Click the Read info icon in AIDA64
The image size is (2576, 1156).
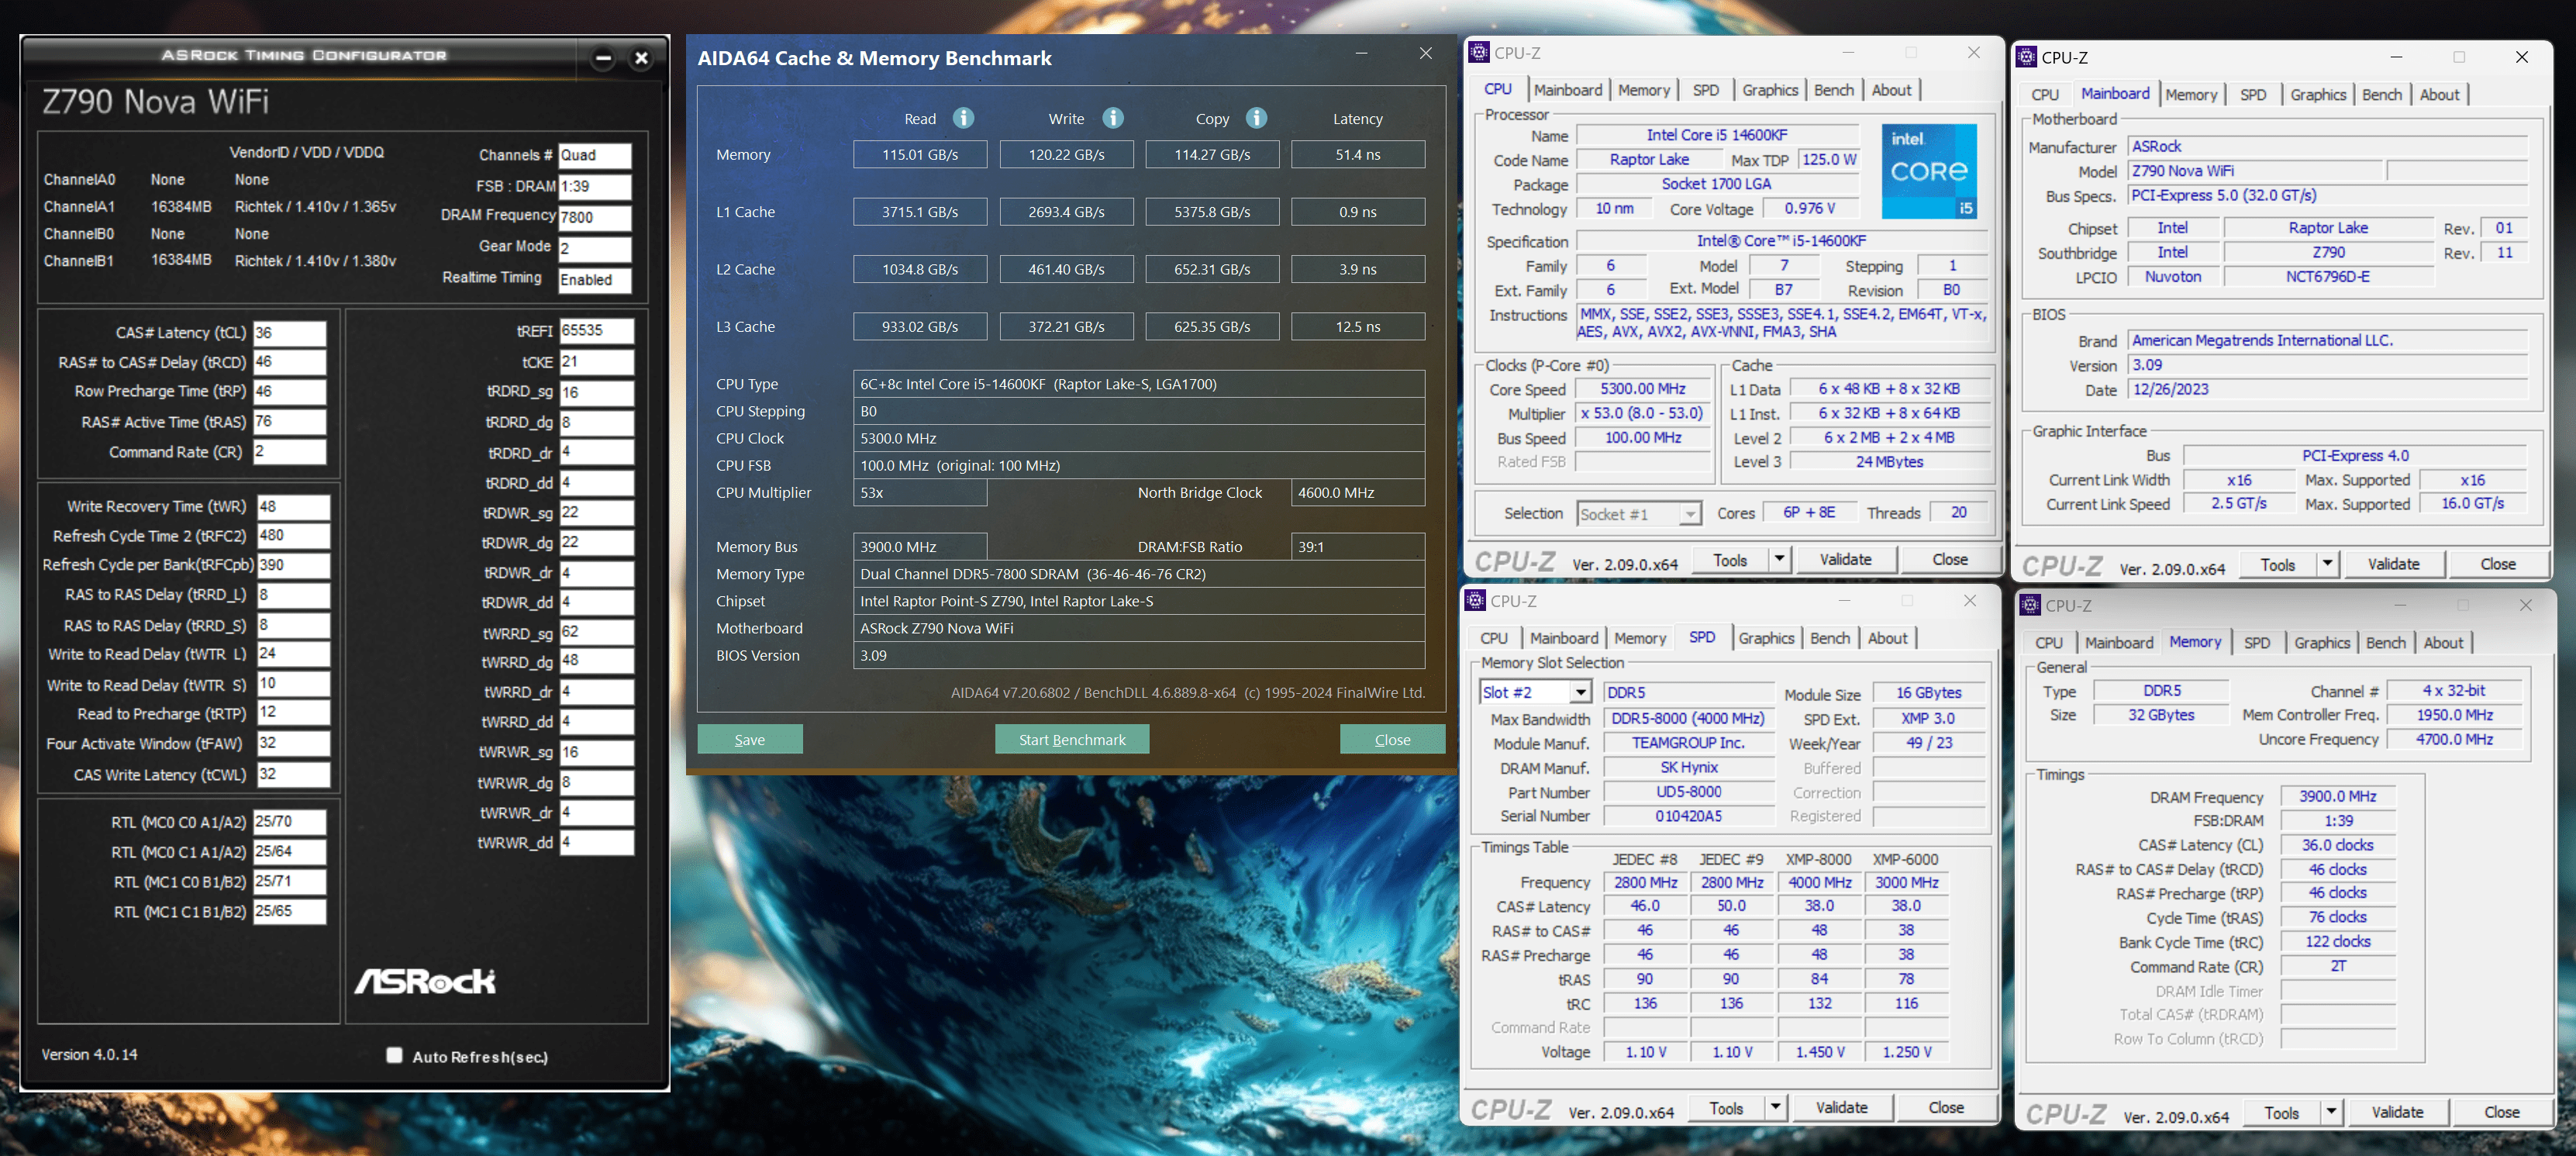(x=963, y=118)
